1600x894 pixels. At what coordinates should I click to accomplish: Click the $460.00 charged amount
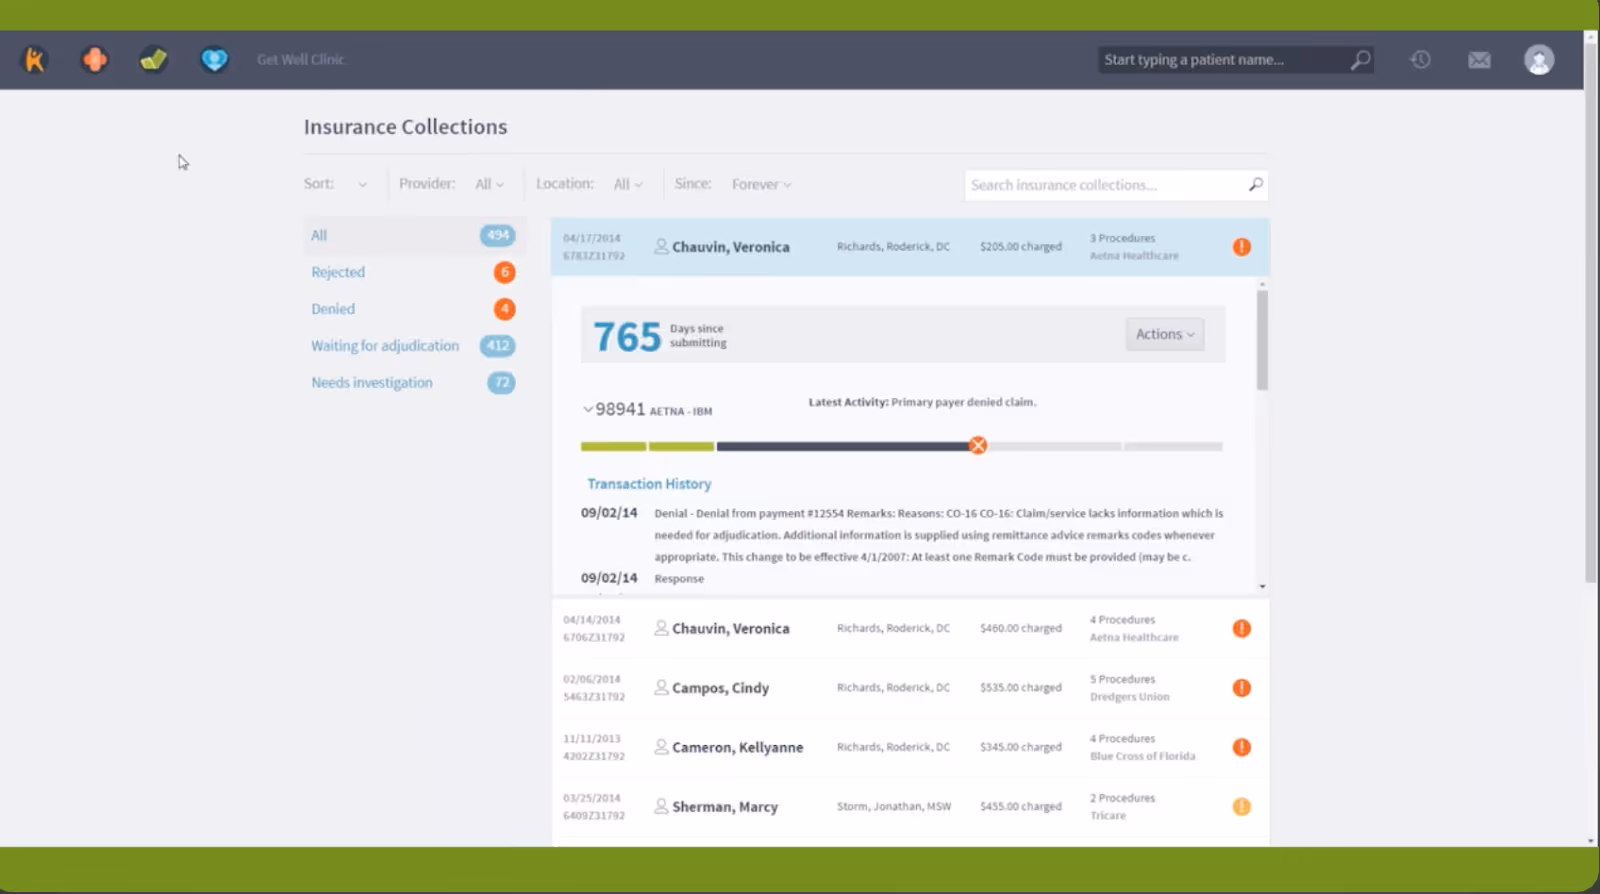coord(1020,628)
